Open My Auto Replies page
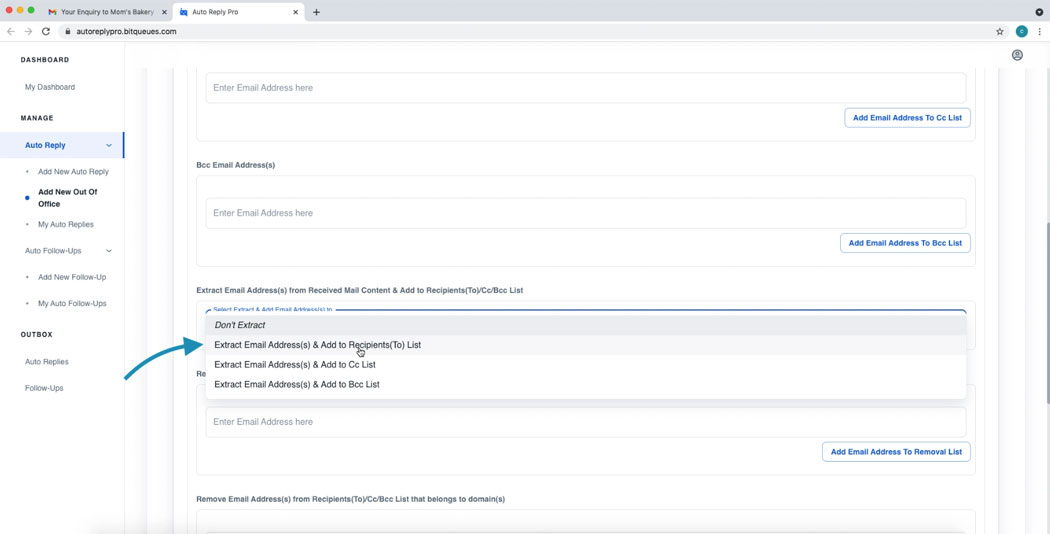 click(66, 224)
